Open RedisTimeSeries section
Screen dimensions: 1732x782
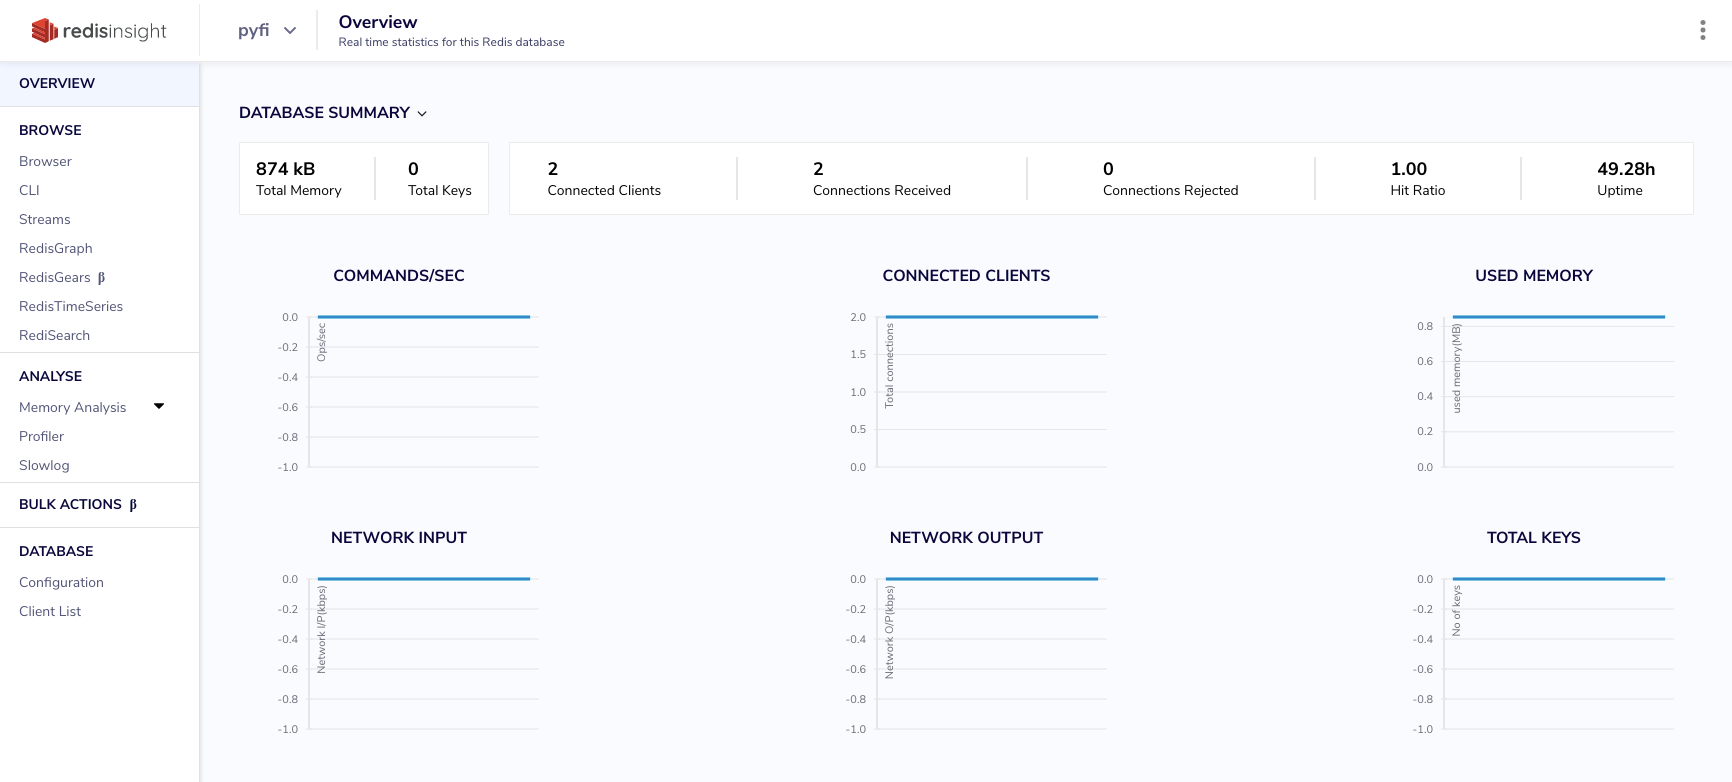71,306
